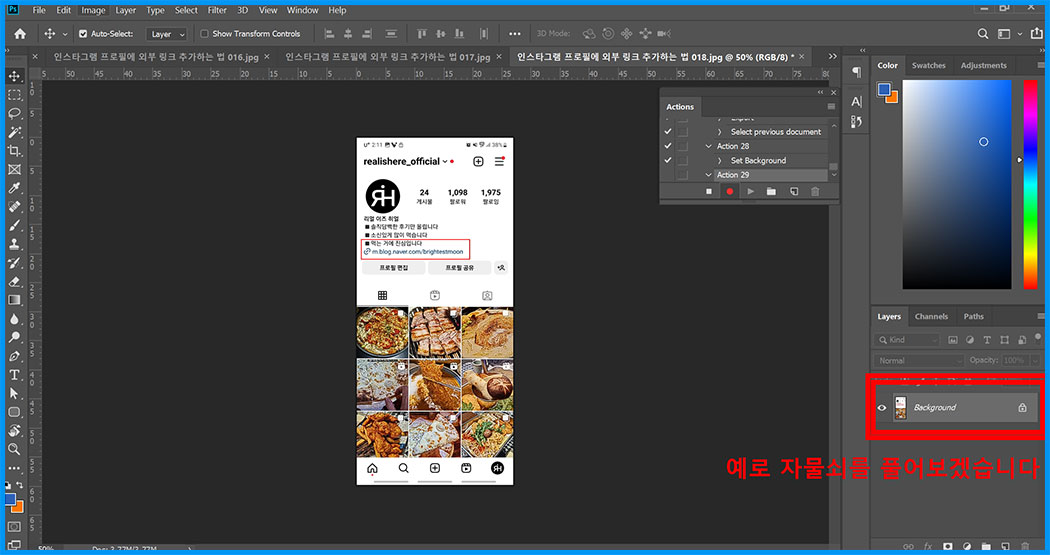Select the Brush tool
Image resolution: width=1050 pixels, height=555 pixels.
pos(14,226)
